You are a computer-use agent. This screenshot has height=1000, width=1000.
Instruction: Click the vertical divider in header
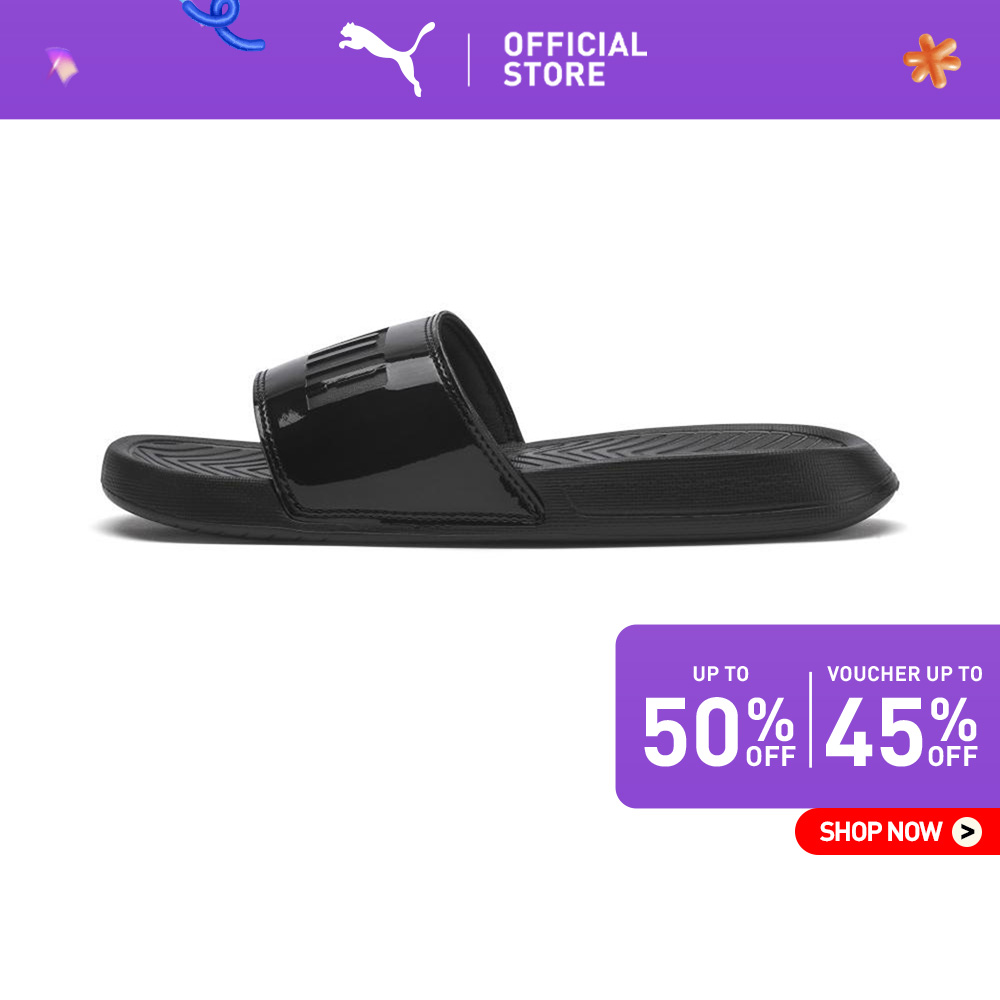[469, 60]
